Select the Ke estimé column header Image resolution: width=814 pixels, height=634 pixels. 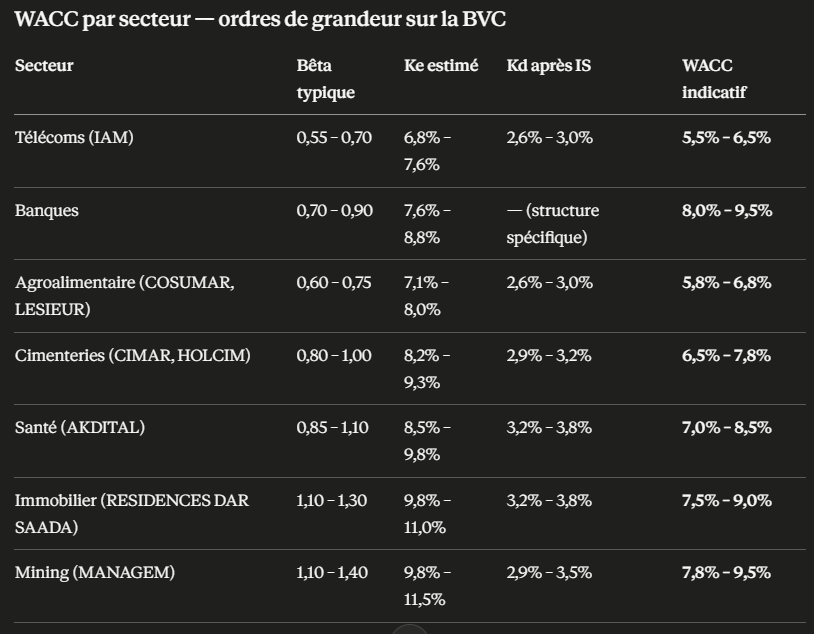coord(441,66)
